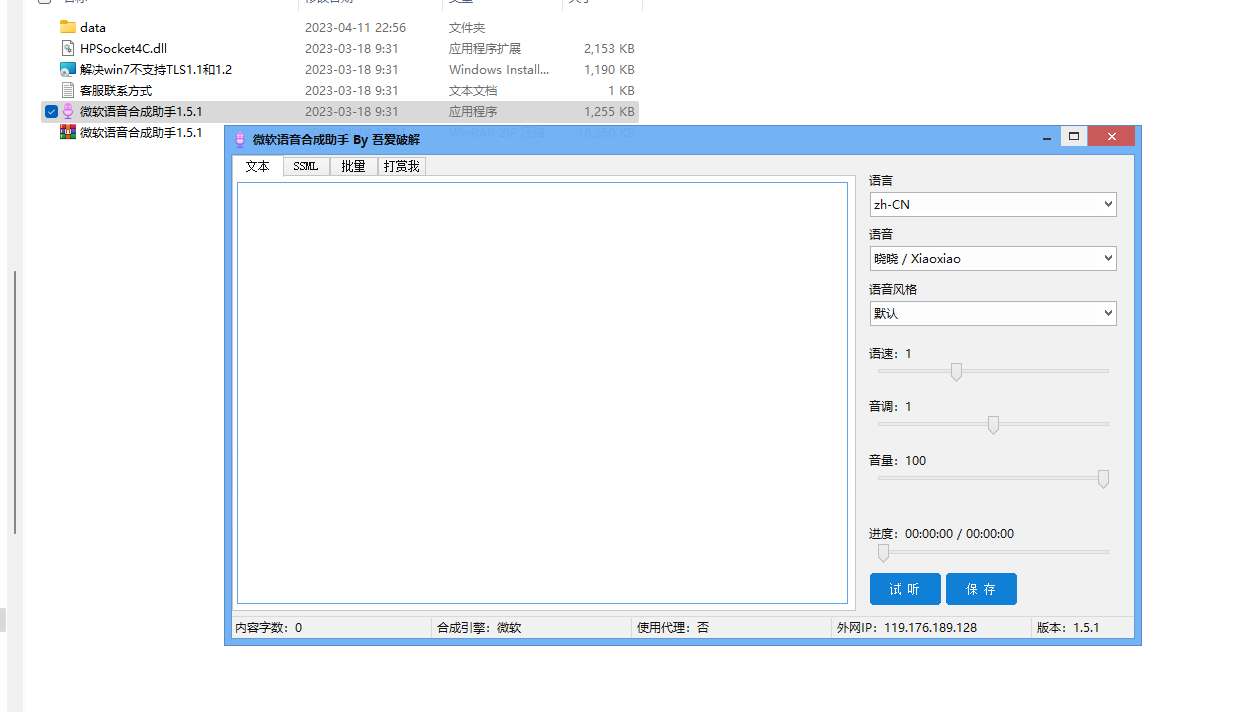Select the HPSocket4C.dll file name

point(123,48)
